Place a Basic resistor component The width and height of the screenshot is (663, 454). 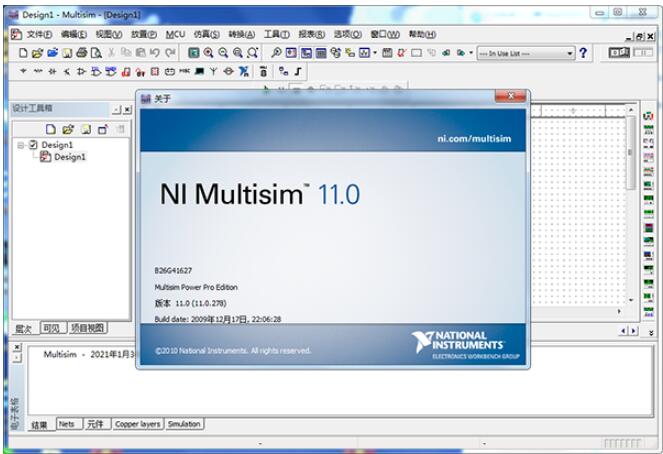38,71
